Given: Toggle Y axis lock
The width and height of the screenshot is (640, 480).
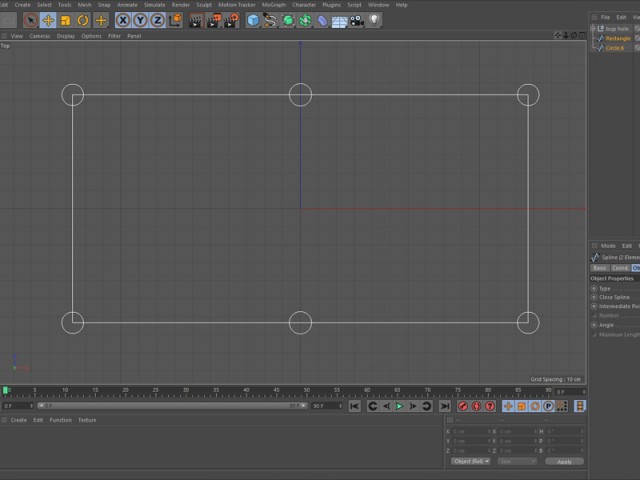Looking at the screenshot, I should point(140,20).
